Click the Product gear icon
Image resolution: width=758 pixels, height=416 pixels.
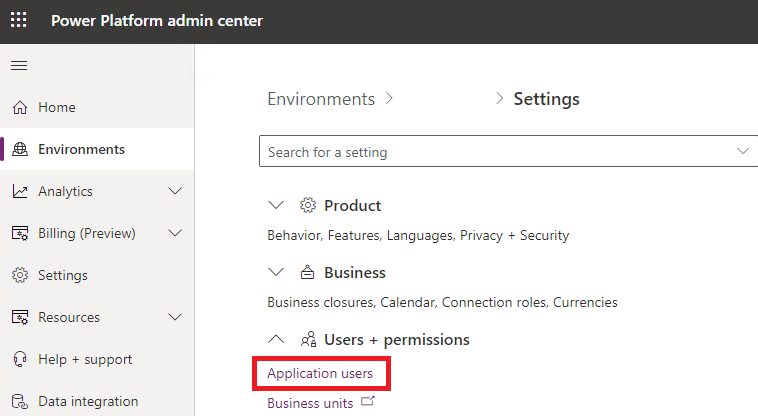pyautogui.click(x=307, y=205)
